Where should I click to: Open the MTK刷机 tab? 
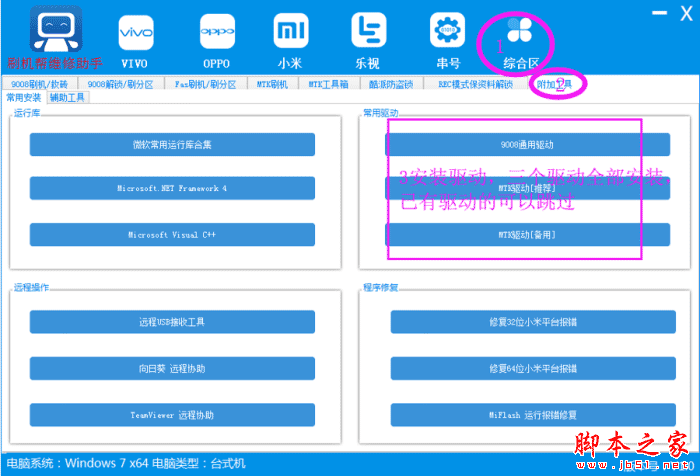coord(272,84)
